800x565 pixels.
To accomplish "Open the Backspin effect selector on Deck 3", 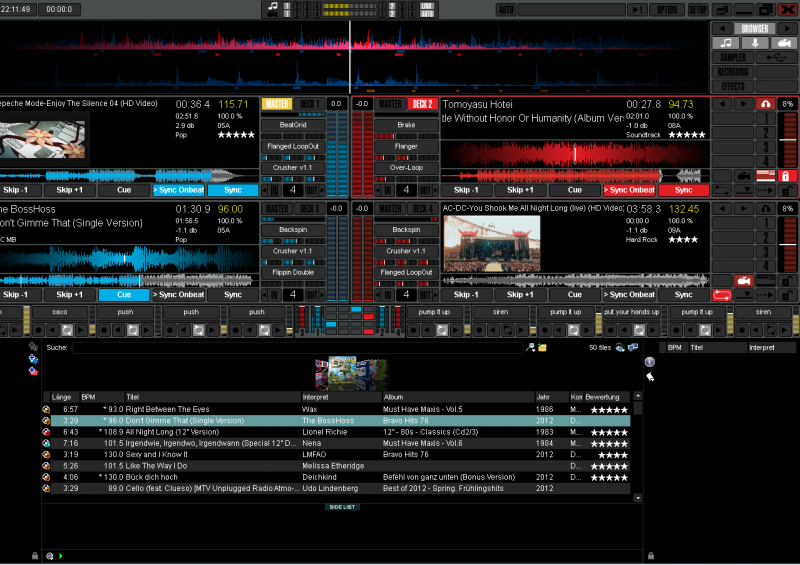I will point(292,230).
